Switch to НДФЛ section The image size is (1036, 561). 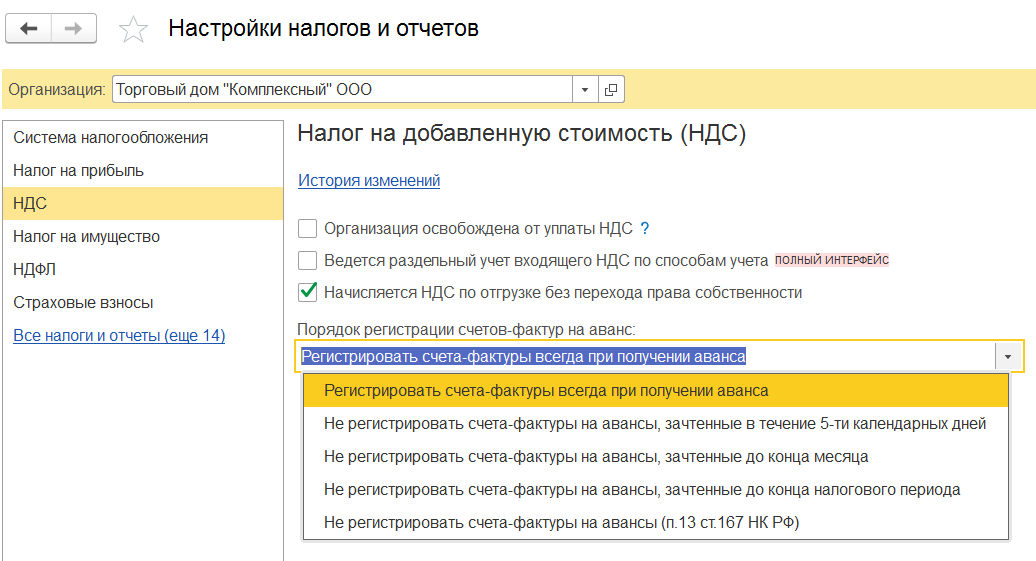point(33,270)
